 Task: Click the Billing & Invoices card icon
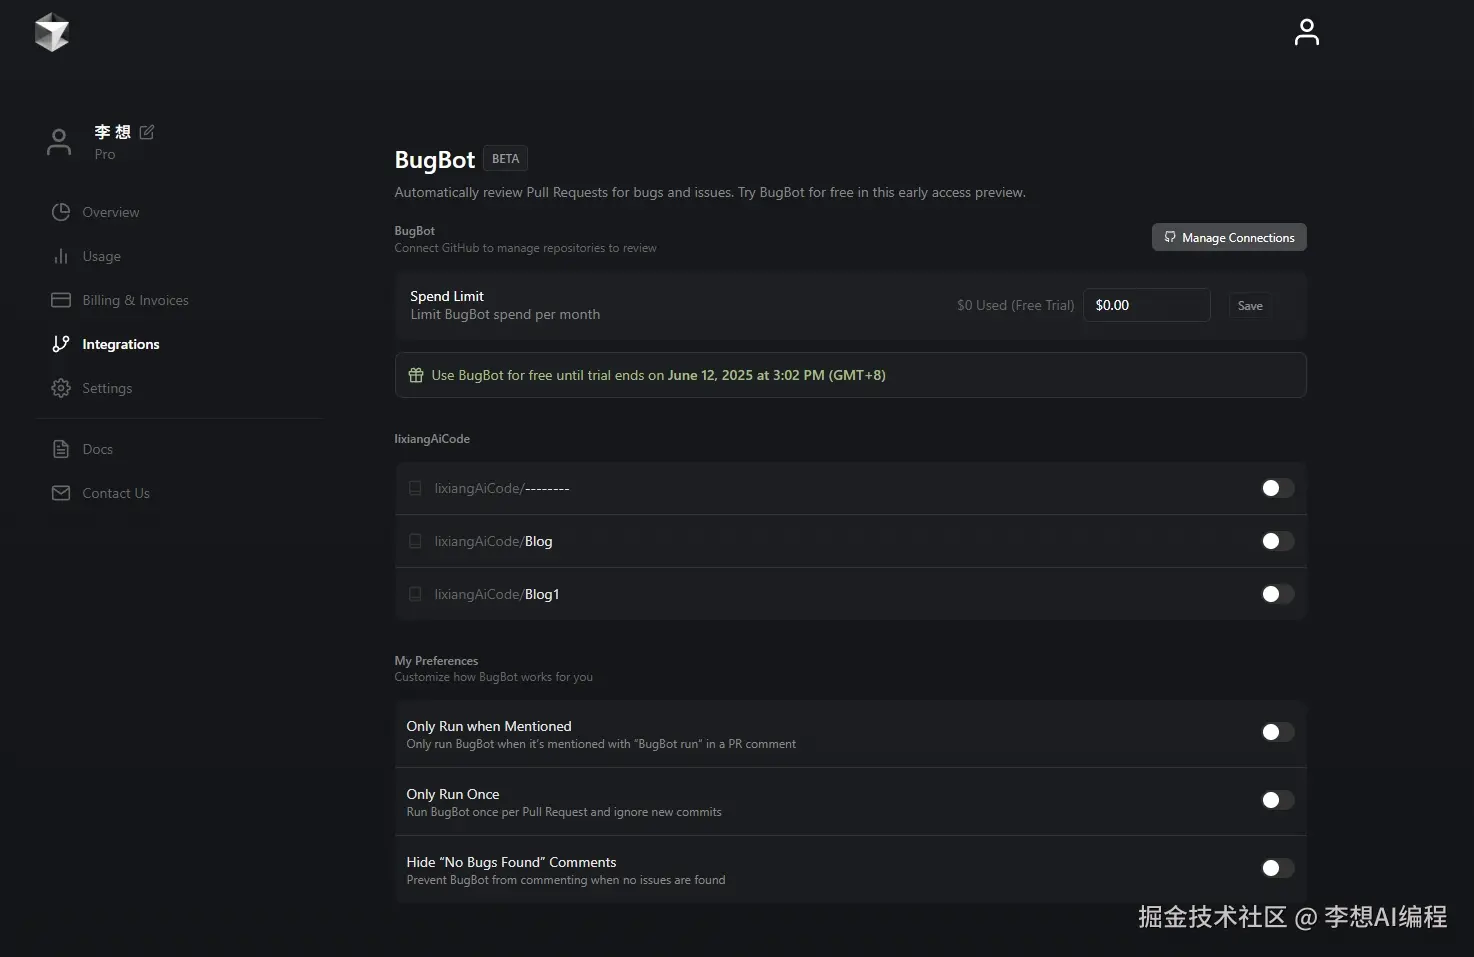pos(61,300)
